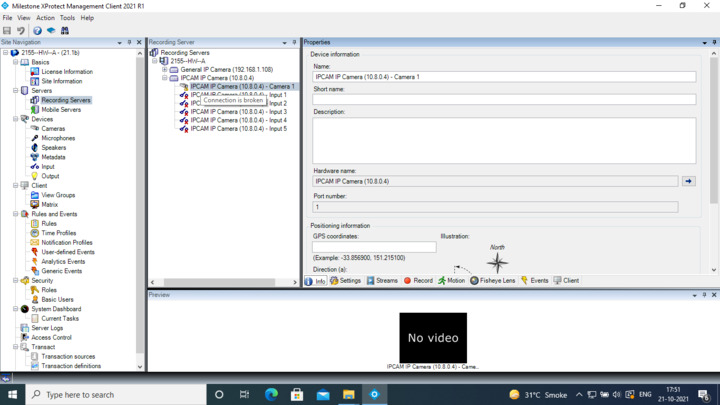Select Recording Servers in Site Navigation
This screenshot has width=720, height=405.
(x=65, y=100)
